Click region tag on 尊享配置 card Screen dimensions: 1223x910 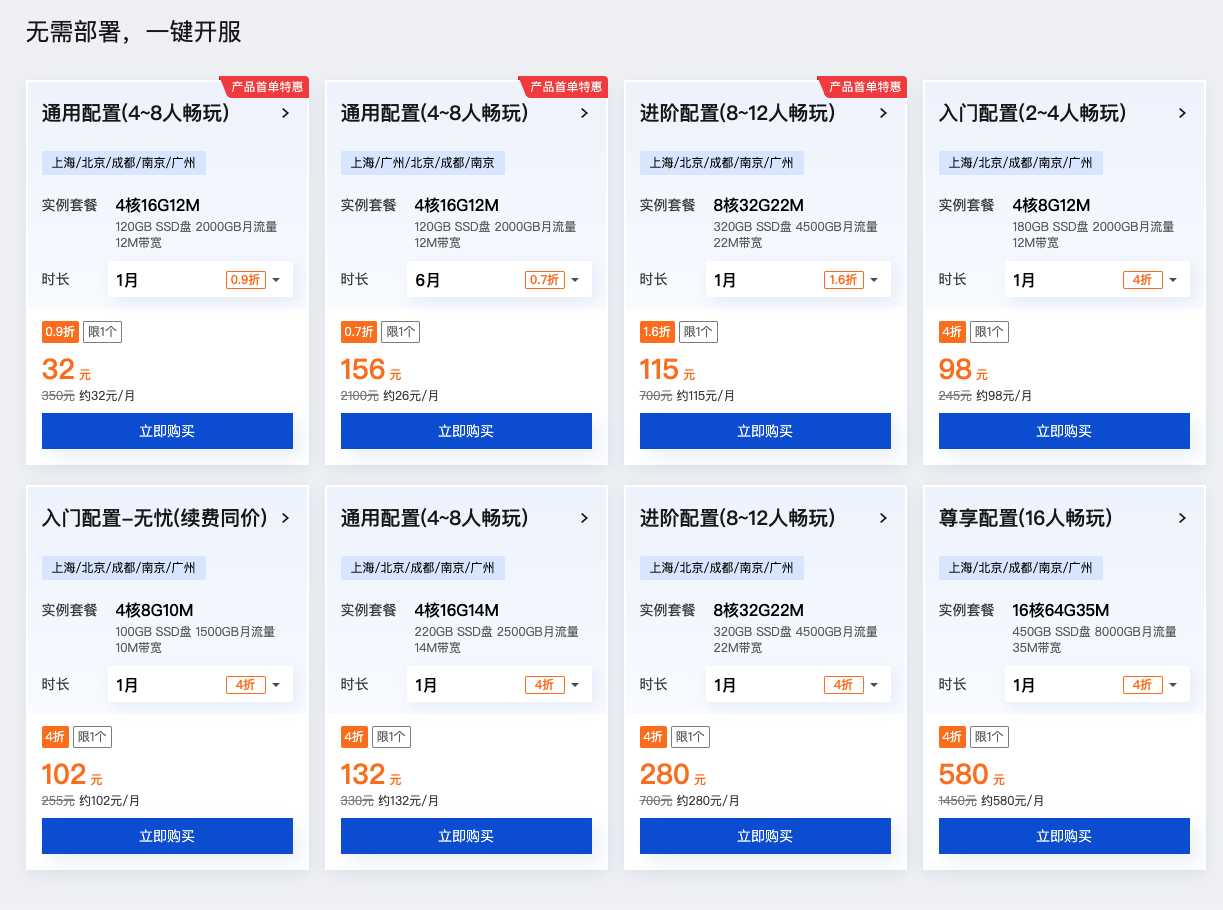coord(1021,568)
